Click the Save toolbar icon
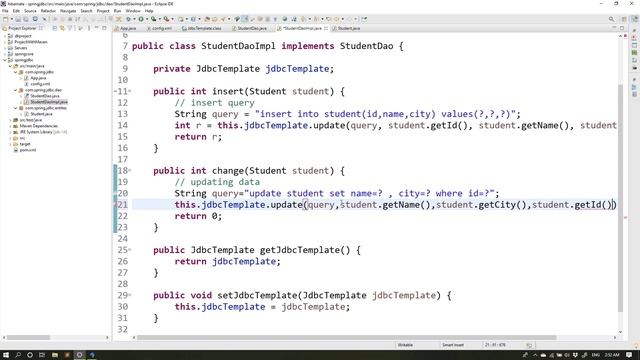Viewport: 640px width, 360px height. pos(18,19)
